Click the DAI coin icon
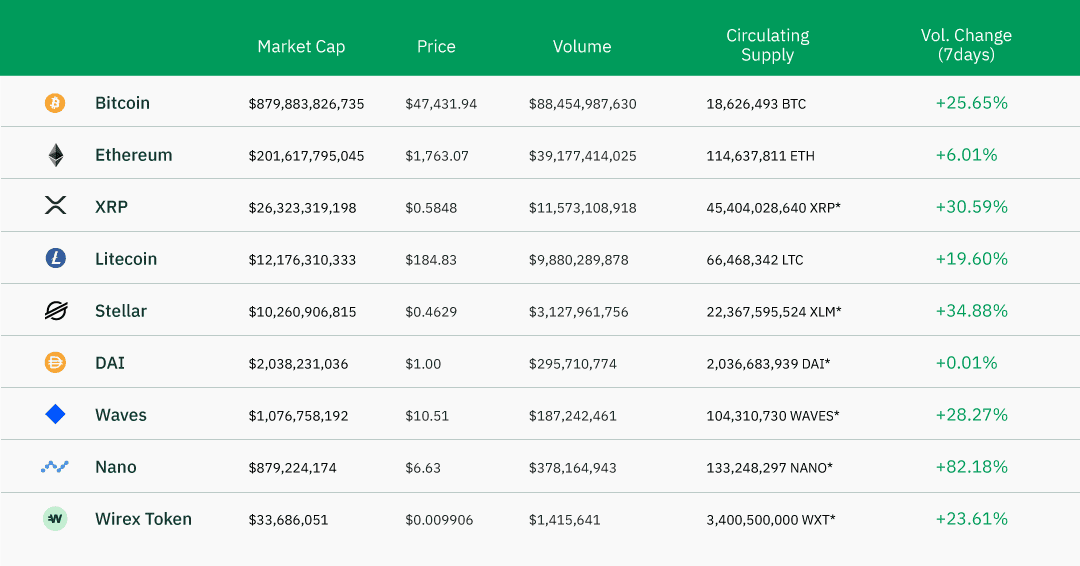 tap(55, 363)
